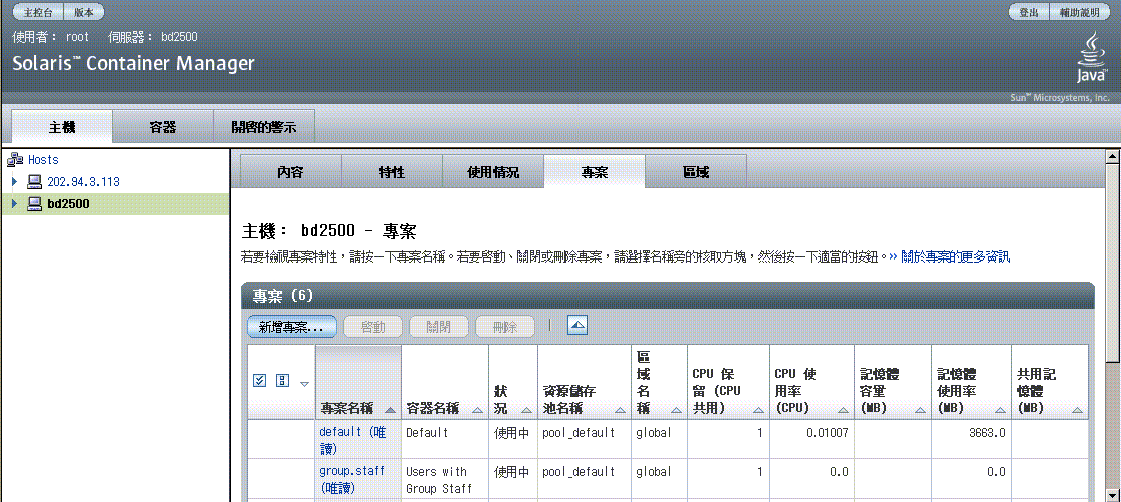This screenshot has width=1121, height=502.
Task: Sort by 區域名稱 column arrow
Action: (676, 410)
